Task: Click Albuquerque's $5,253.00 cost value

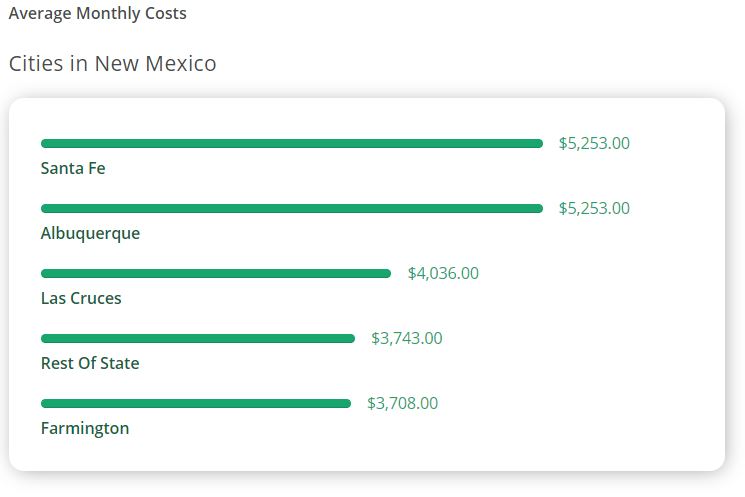Action: click(x=594, y=209)
